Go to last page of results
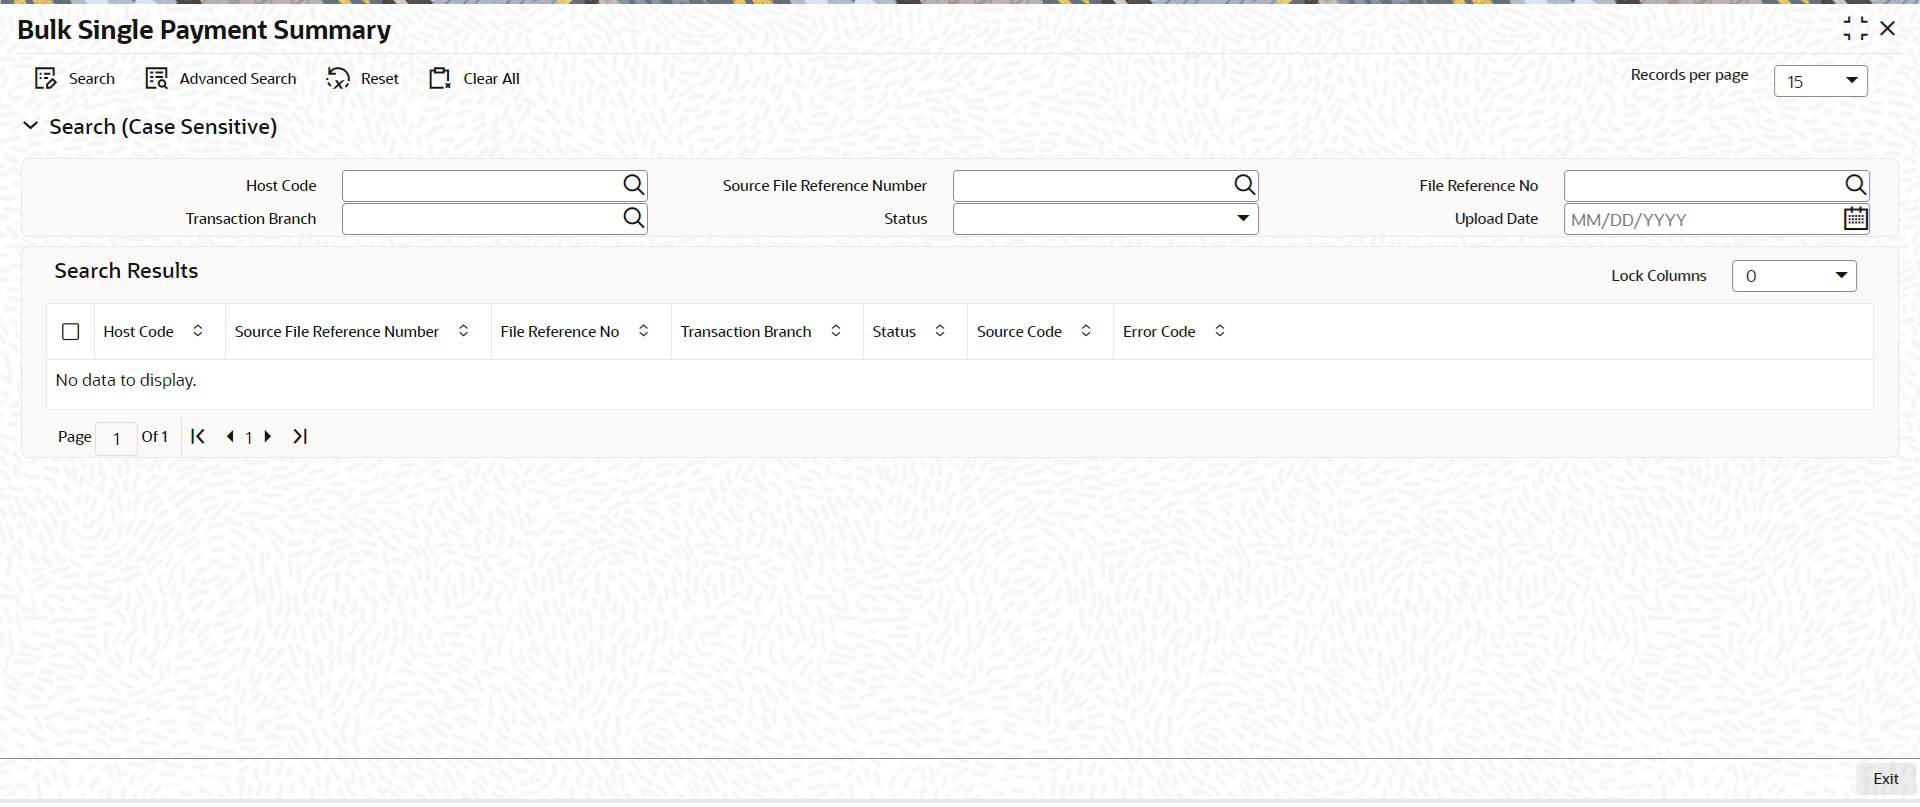The image size is (1920, 807). tap(300, 436)
